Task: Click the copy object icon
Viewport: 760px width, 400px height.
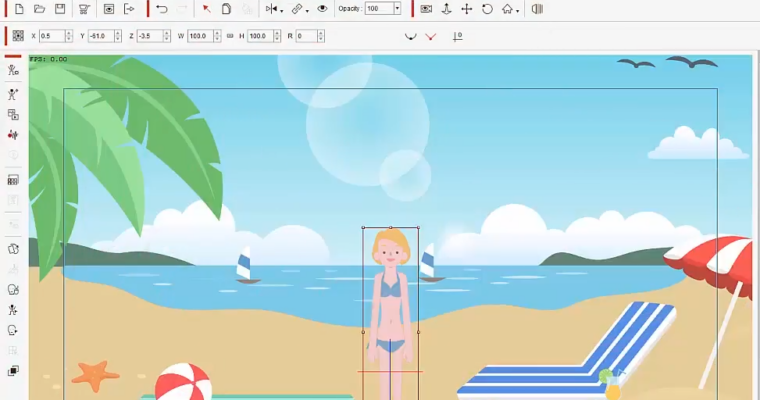Action: (226, 9)
